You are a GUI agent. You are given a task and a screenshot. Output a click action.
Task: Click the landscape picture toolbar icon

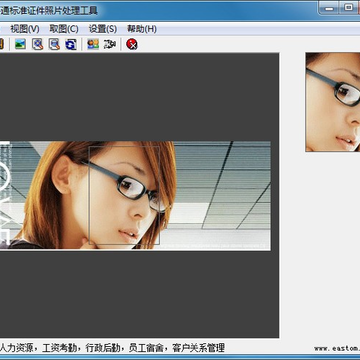pyautogui.click(x=20, y=44)
